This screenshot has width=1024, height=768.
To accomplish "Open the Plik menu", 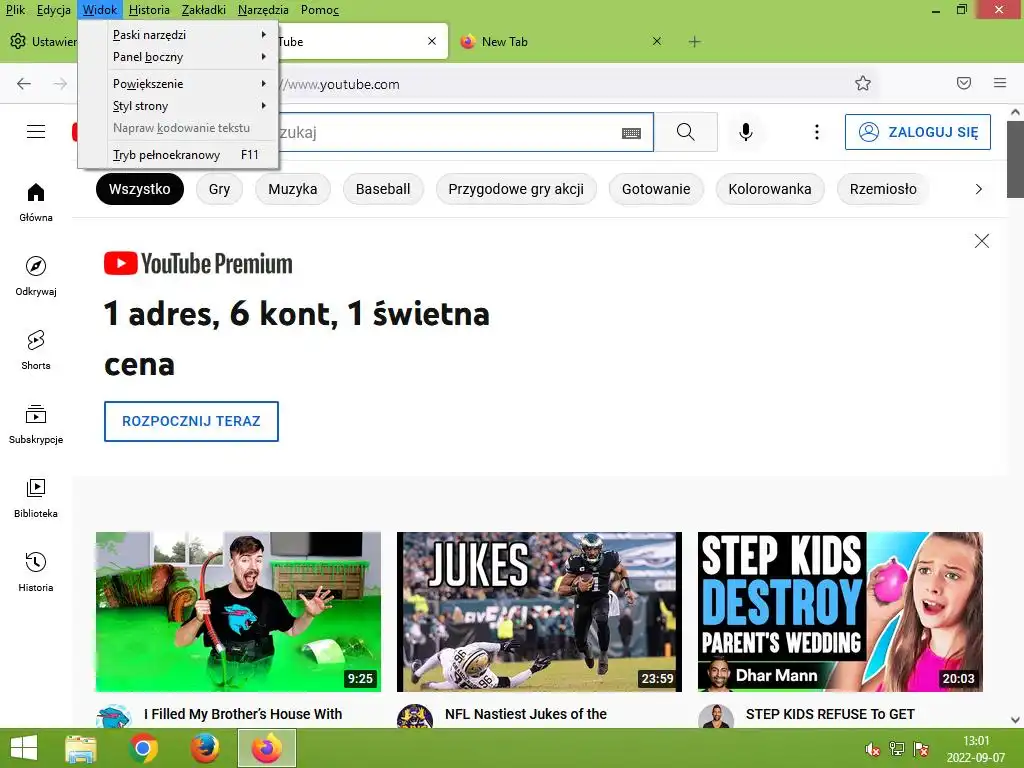I will tap(15, 10).
